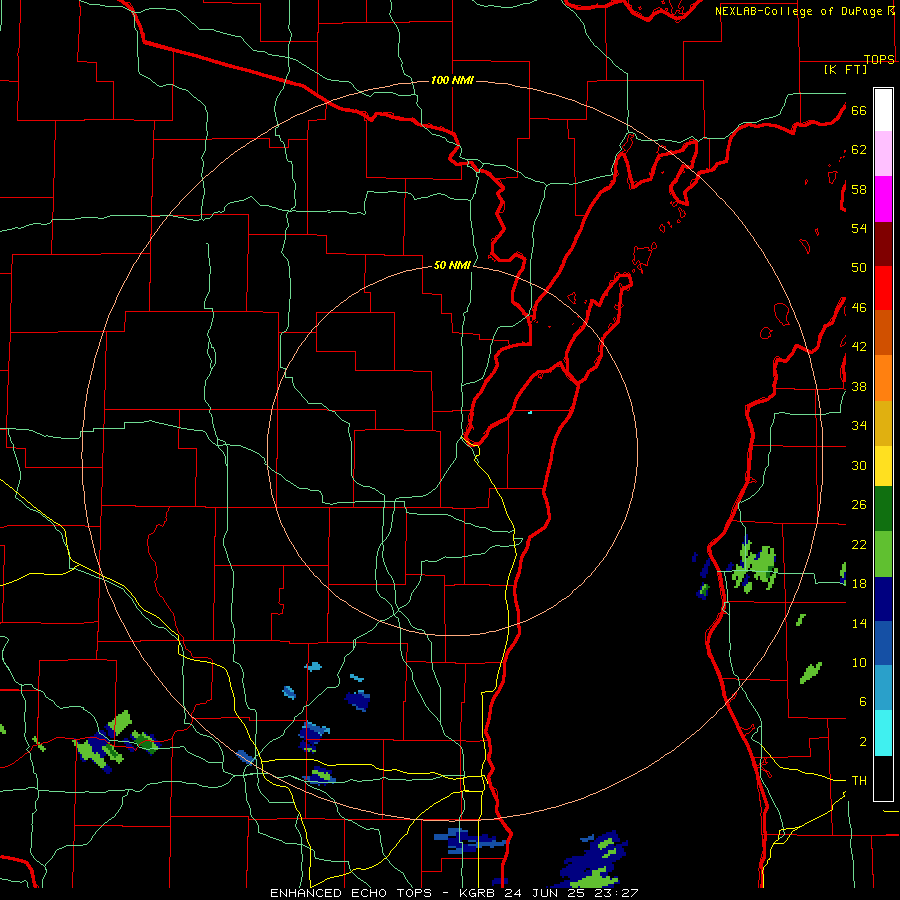The width and height of the screenshot is (900, 900).
Task: Click the dark green 26 kft legend swatch
Action: click(883, 509)
